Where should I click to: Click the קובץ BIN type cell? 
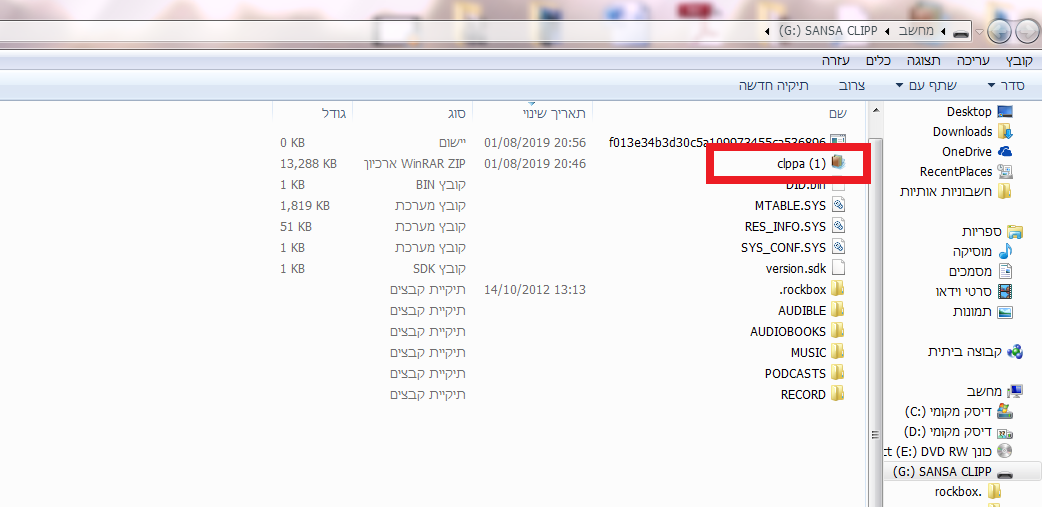[441, 184]
